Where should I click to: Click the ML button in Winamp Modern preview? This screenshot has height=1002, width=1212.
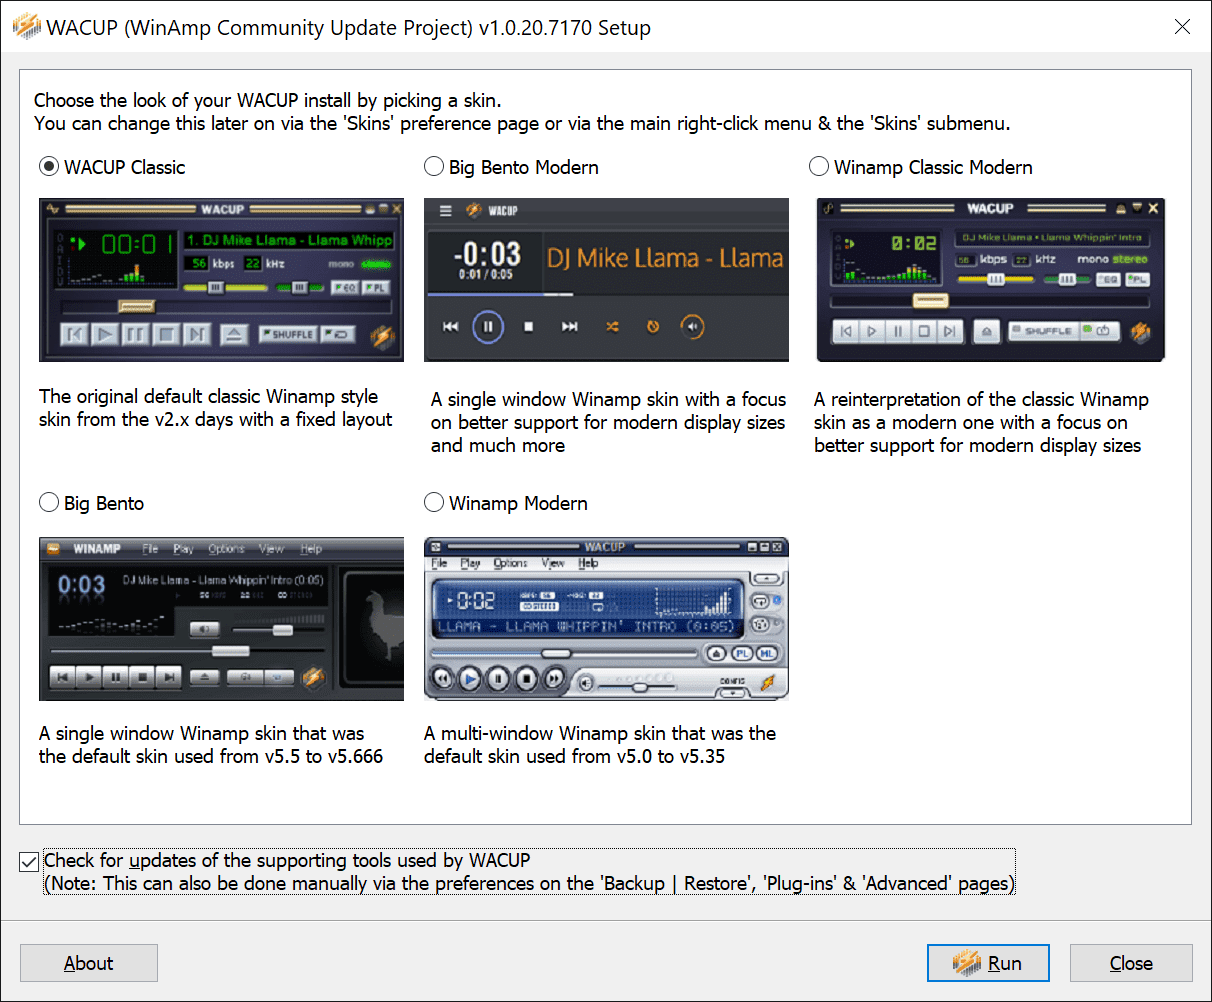[x=766, y=653]
